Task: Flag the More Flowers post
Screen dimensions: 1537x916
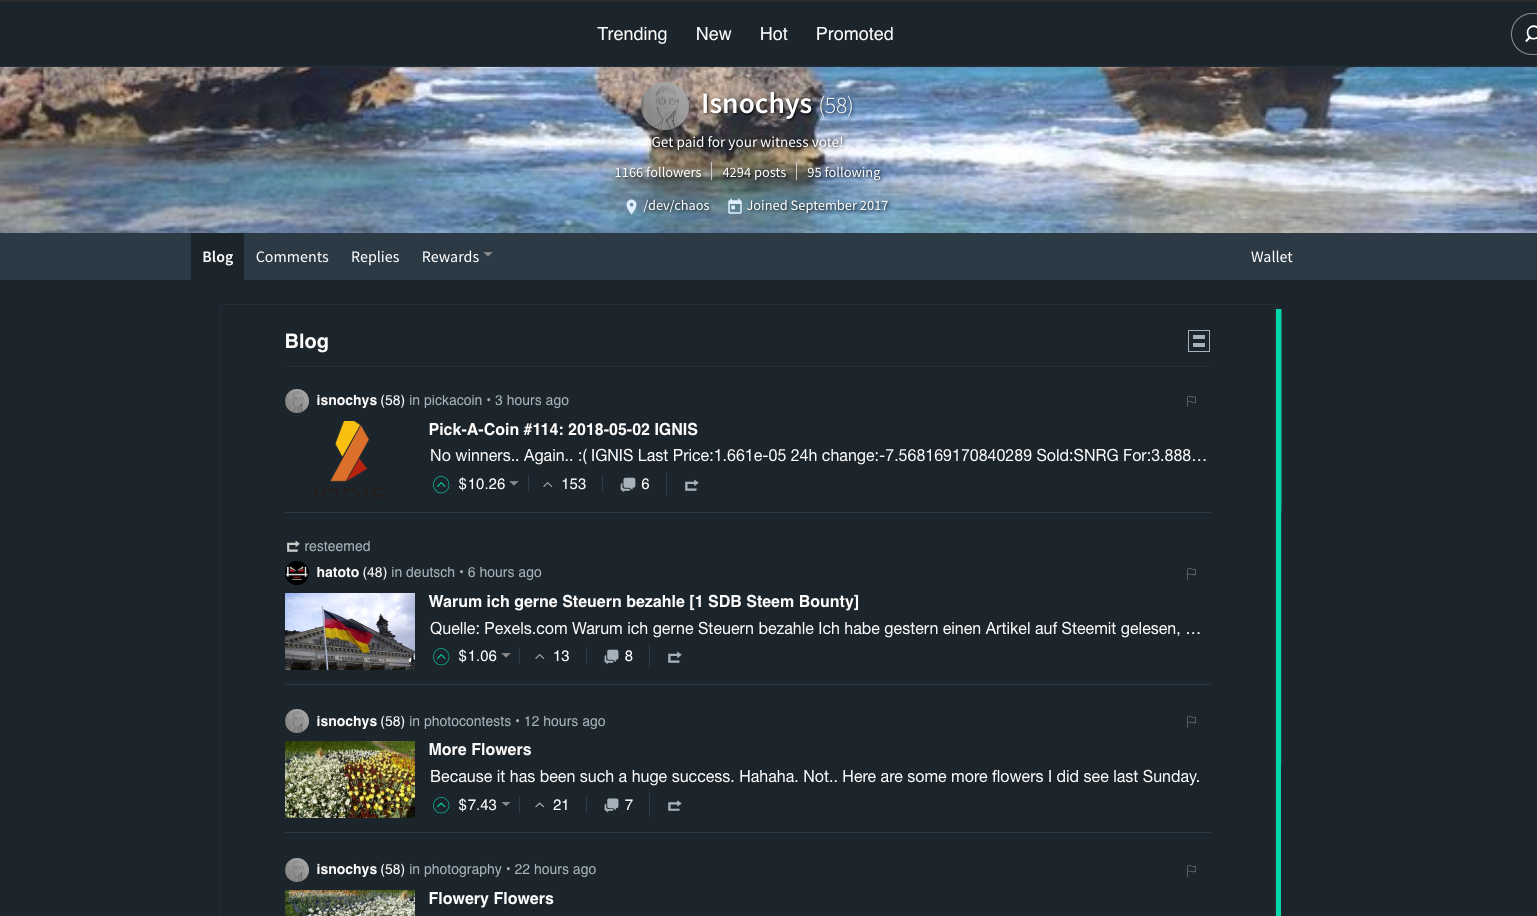Action: (x=1191, y=721)
